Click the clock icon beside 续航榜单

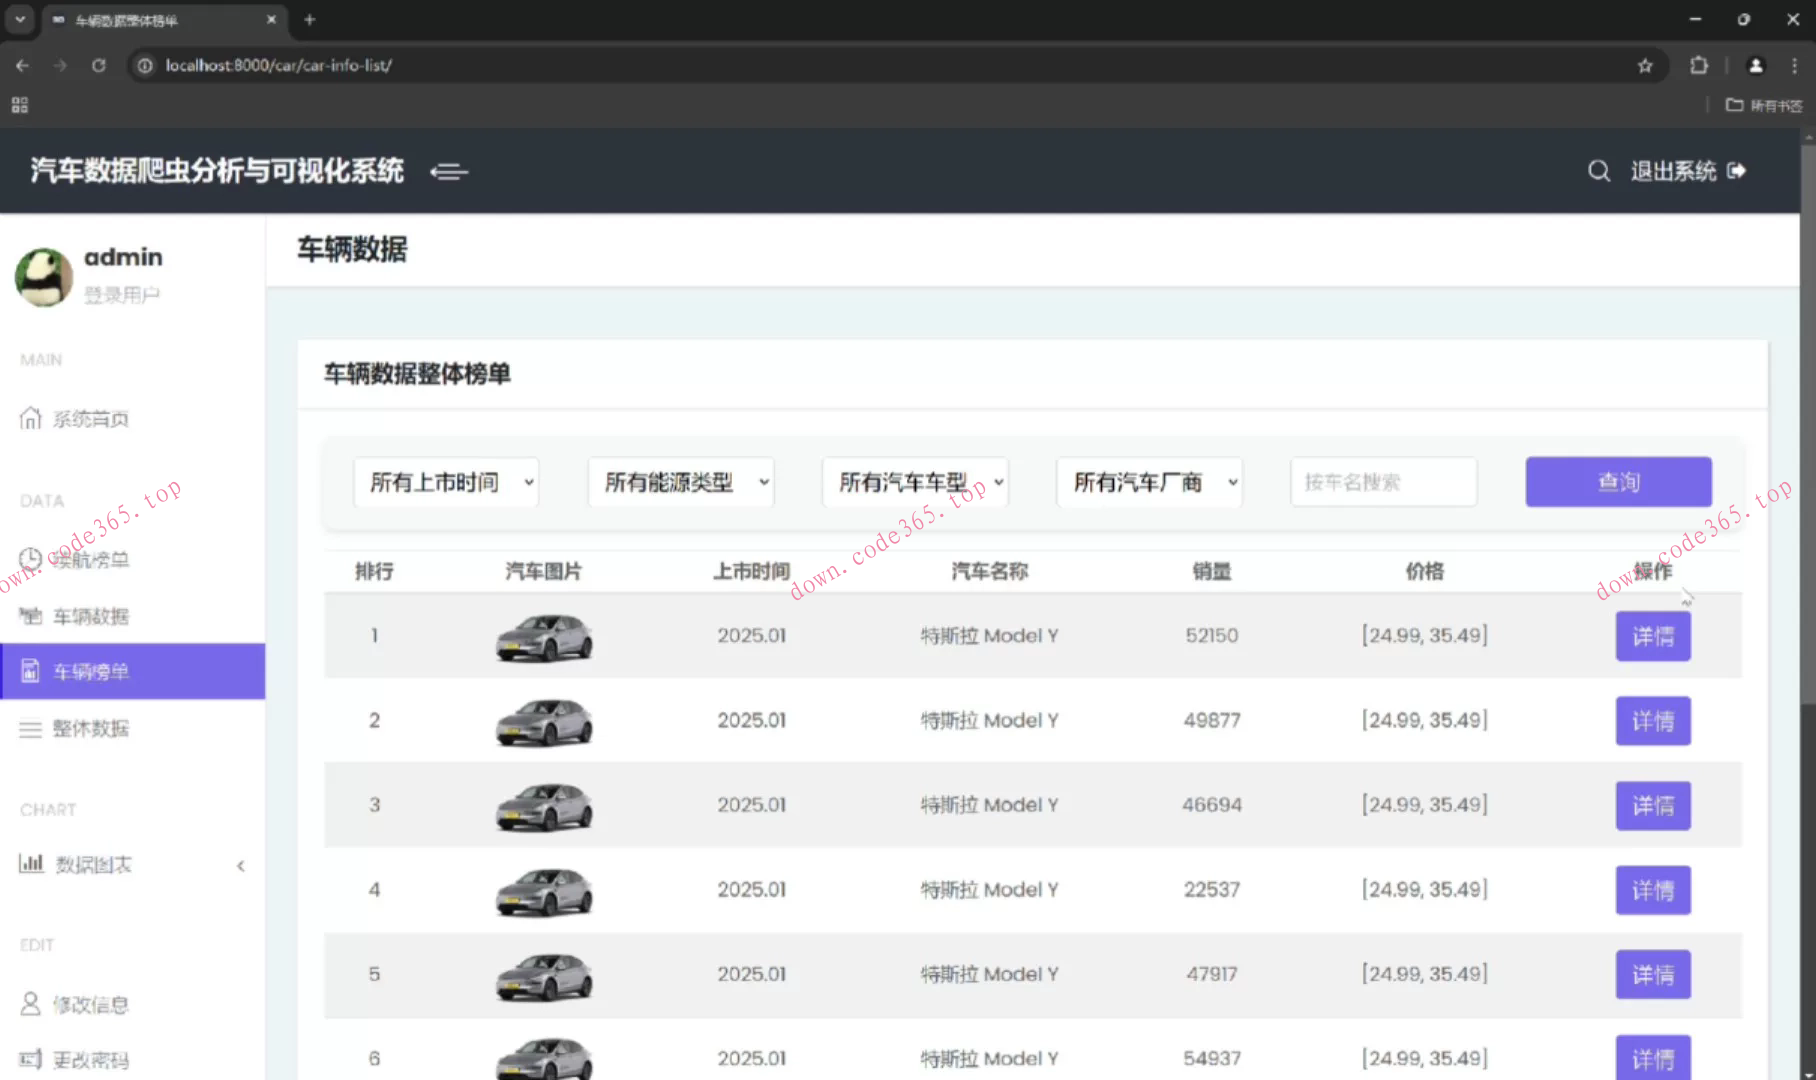(x=30, y=559)
